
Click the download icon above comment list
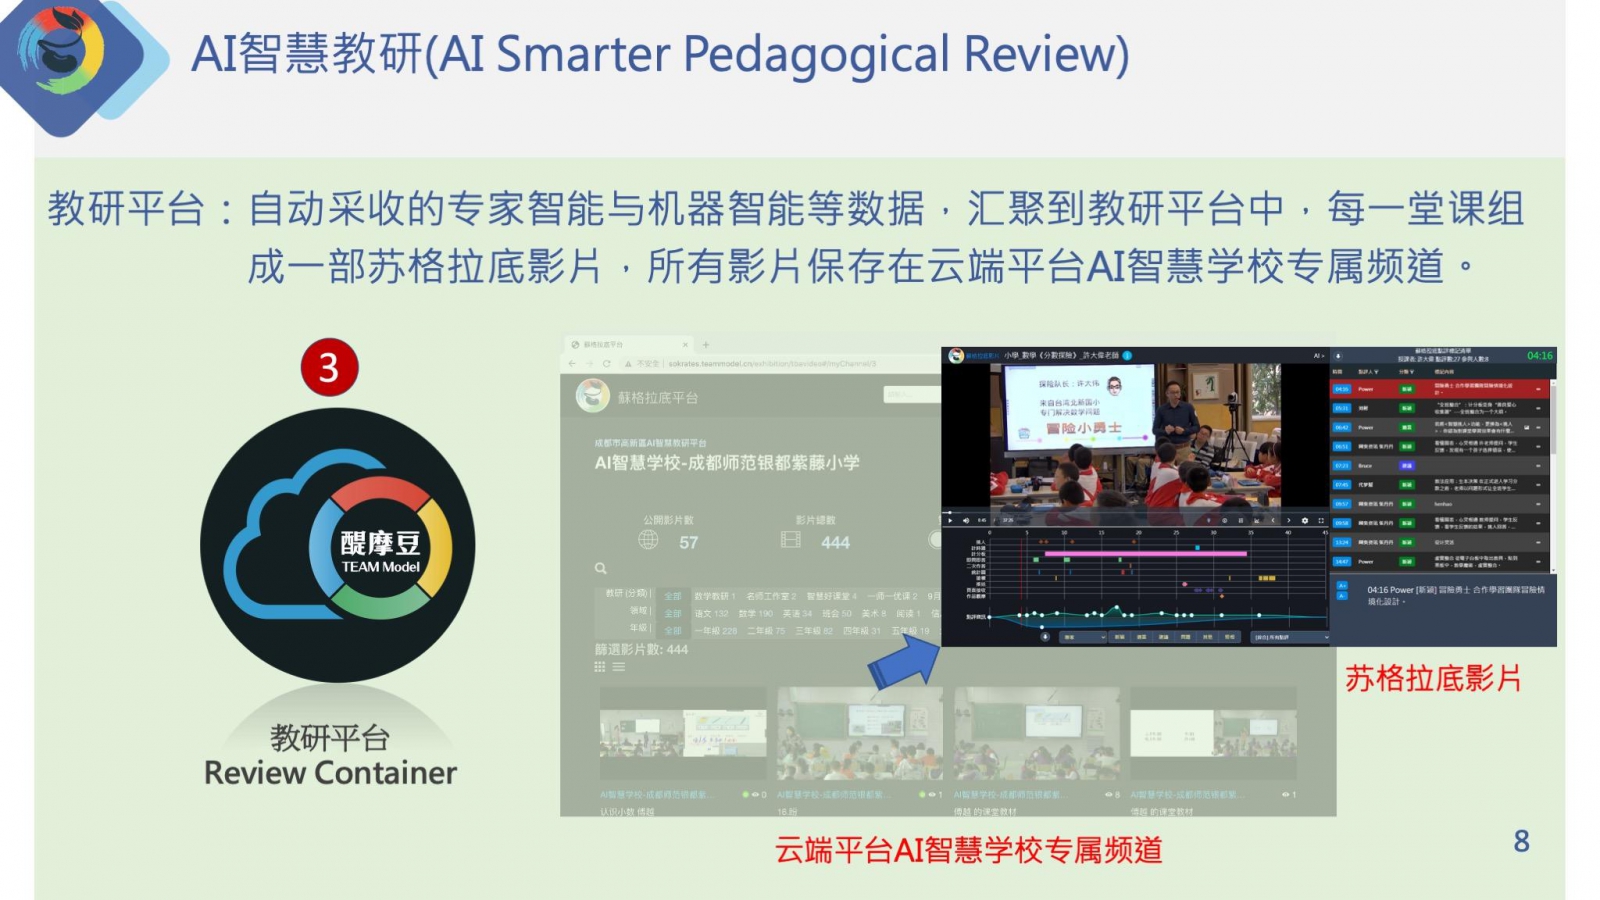pyautogui.click(x=1338, y=356)
